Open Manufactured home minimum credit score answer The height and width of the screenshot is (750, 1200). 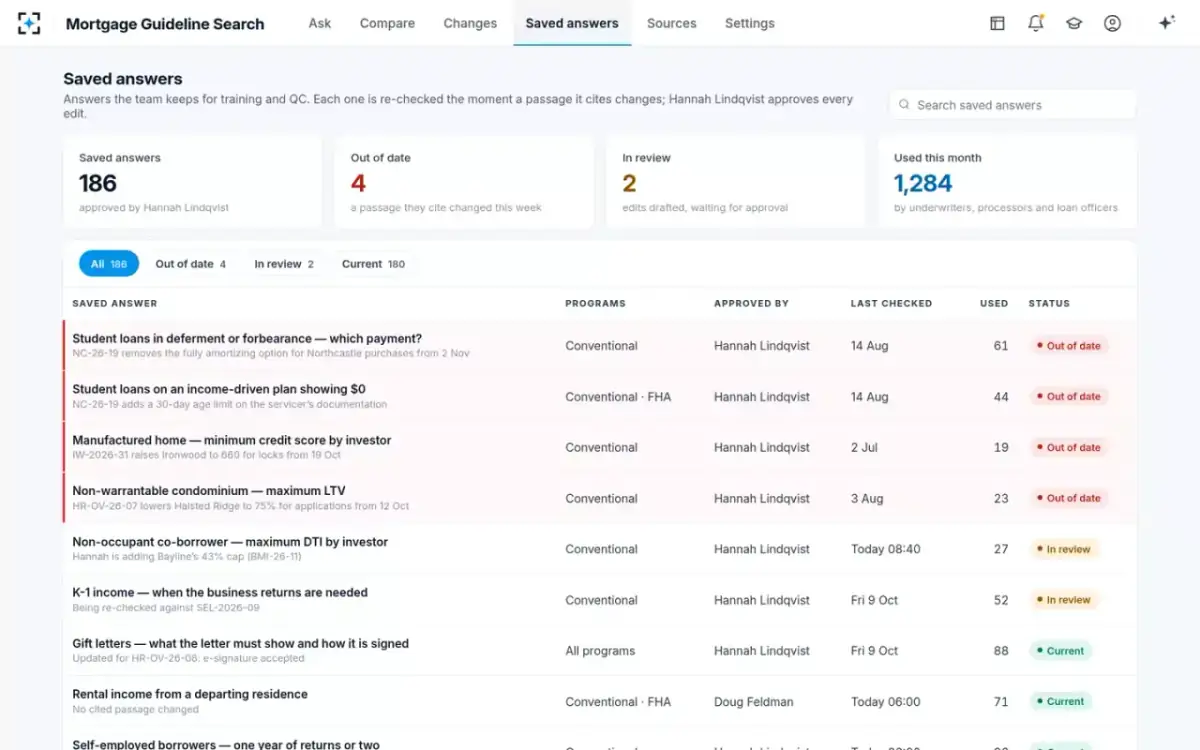coord(600,447)
